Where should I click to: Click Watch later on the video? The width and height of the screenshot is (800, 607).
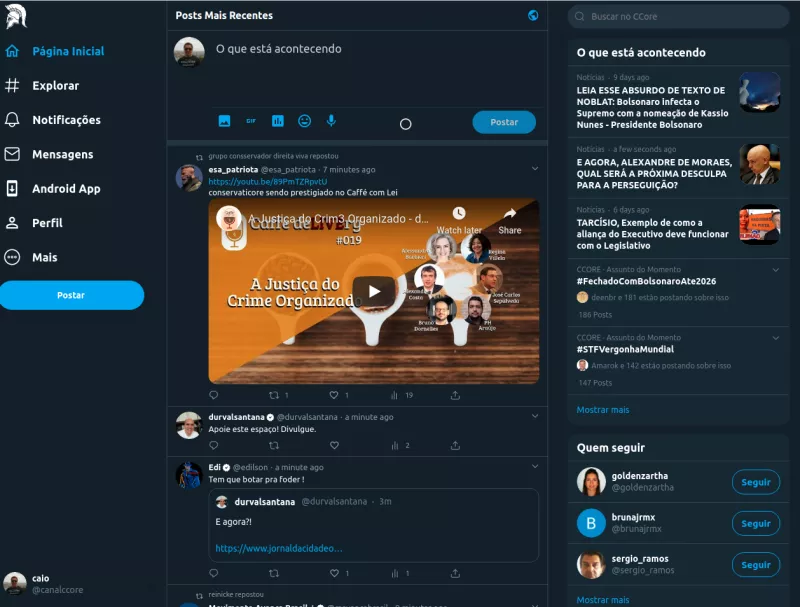(x=459, y=221)
